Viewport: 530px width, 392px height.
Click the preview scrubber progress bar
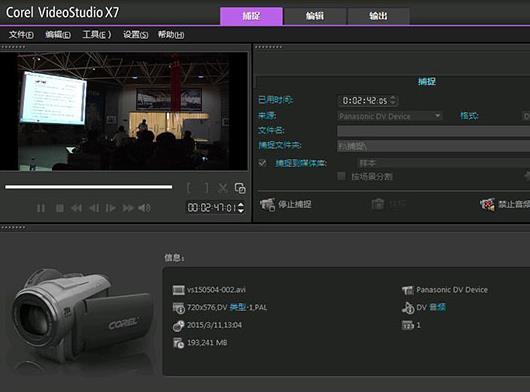click(x=89, y=187)
